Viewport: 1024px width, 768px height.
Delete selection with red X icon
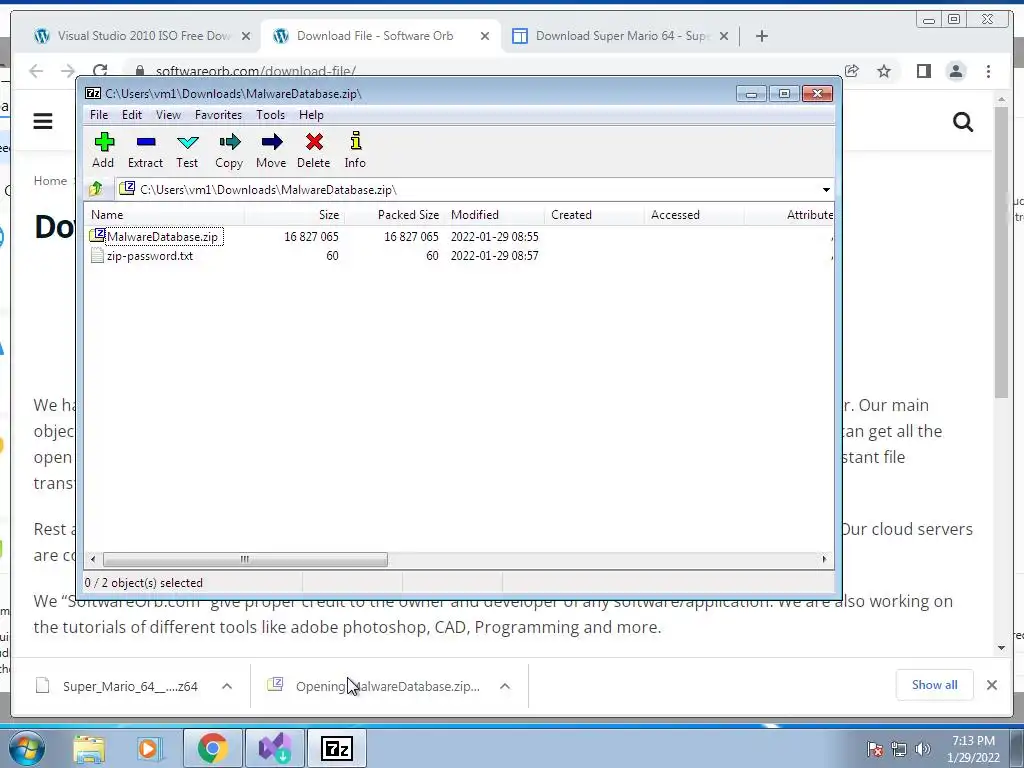coord(313,150)
